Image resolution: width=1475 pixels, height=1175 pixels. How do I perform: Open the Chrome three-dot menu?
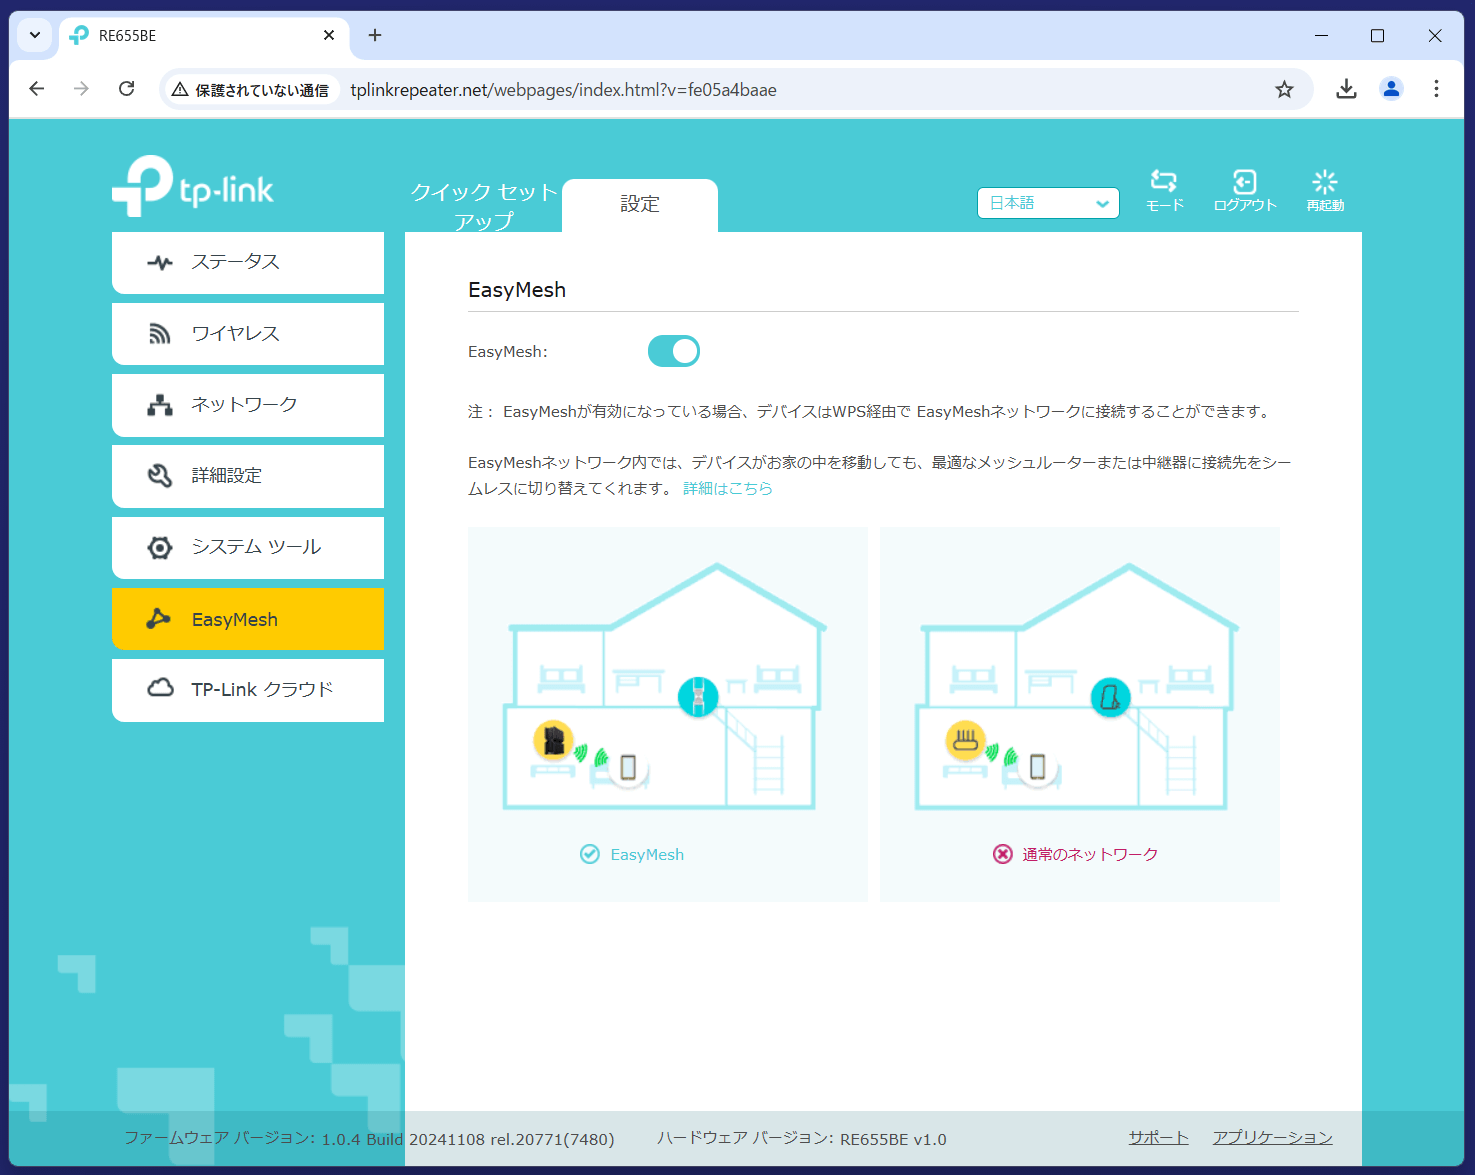[1436, 89]
